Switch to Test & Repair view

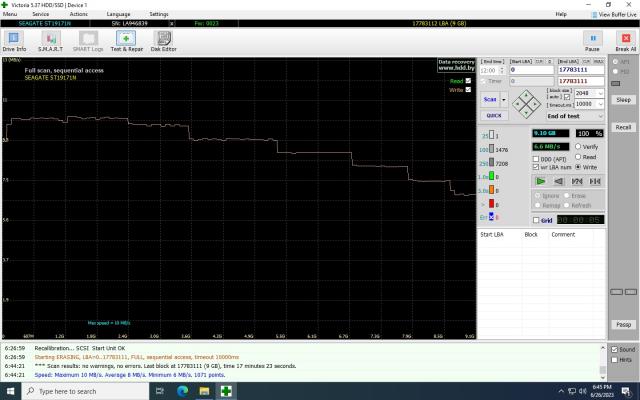[x=126, y=41]
